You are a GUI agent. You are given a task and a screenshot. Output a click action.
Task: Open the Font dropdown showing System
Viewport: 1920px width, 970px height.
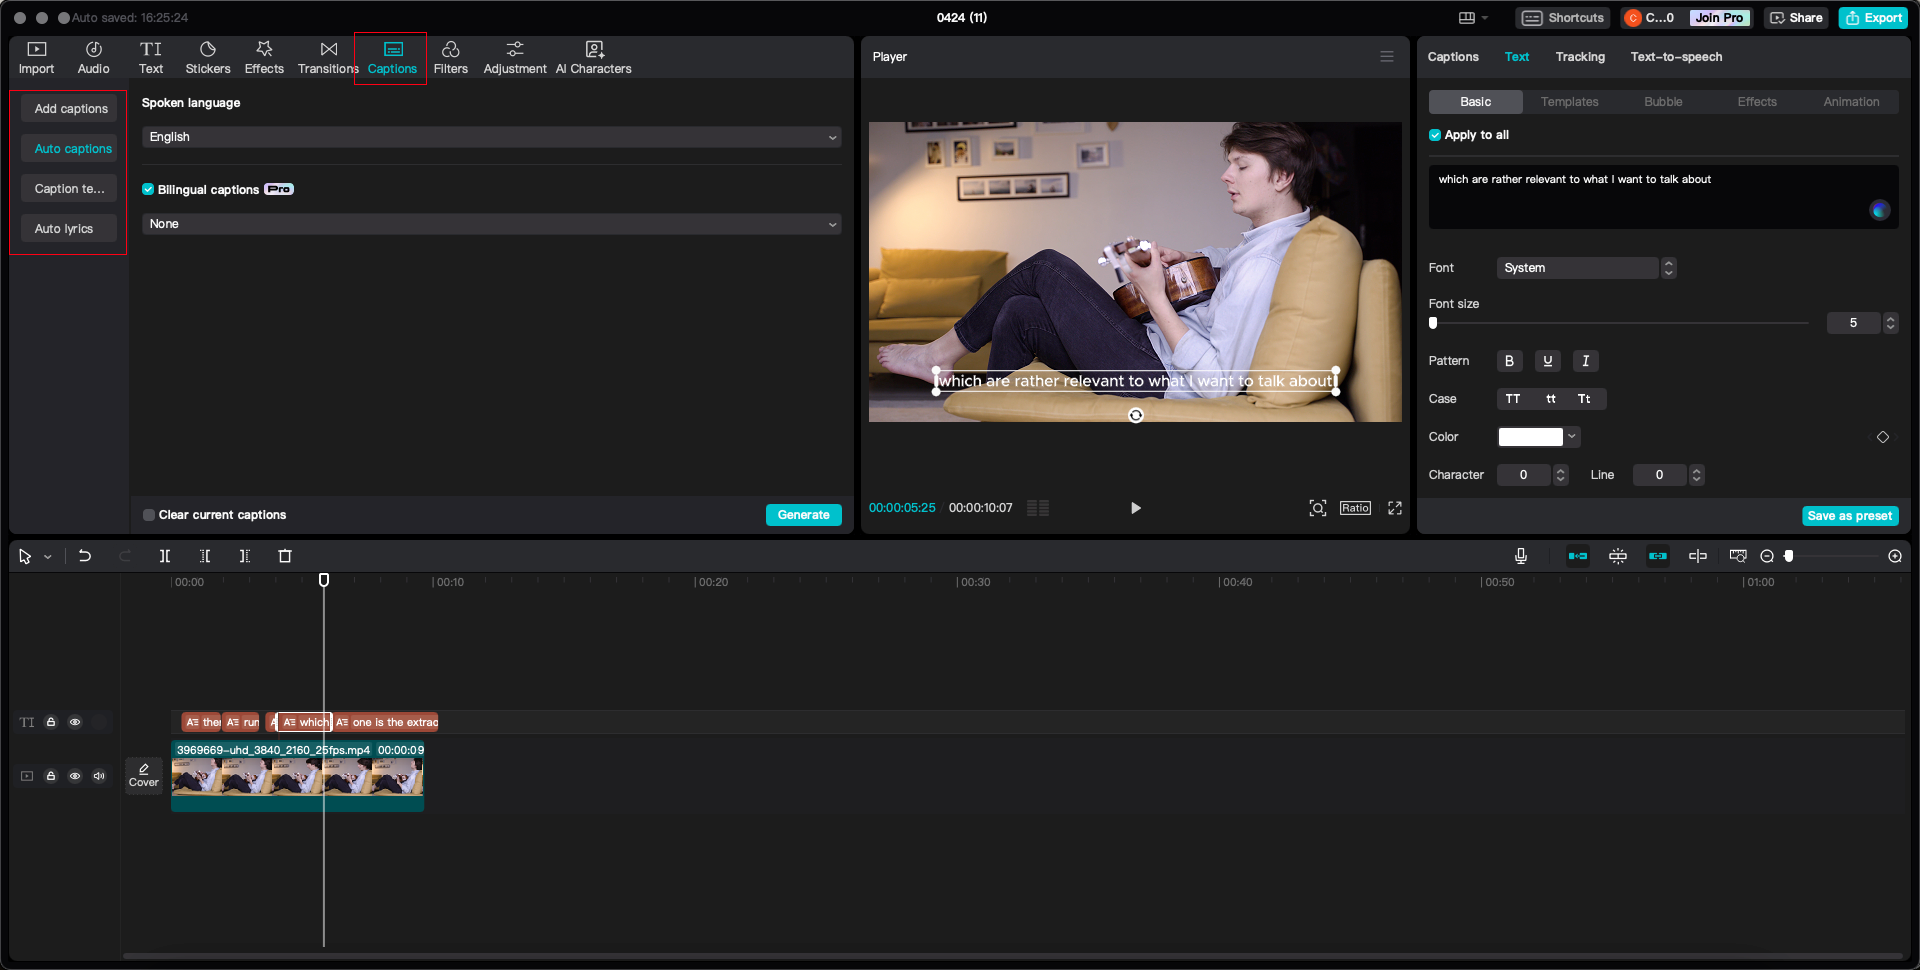point(1578,268)
